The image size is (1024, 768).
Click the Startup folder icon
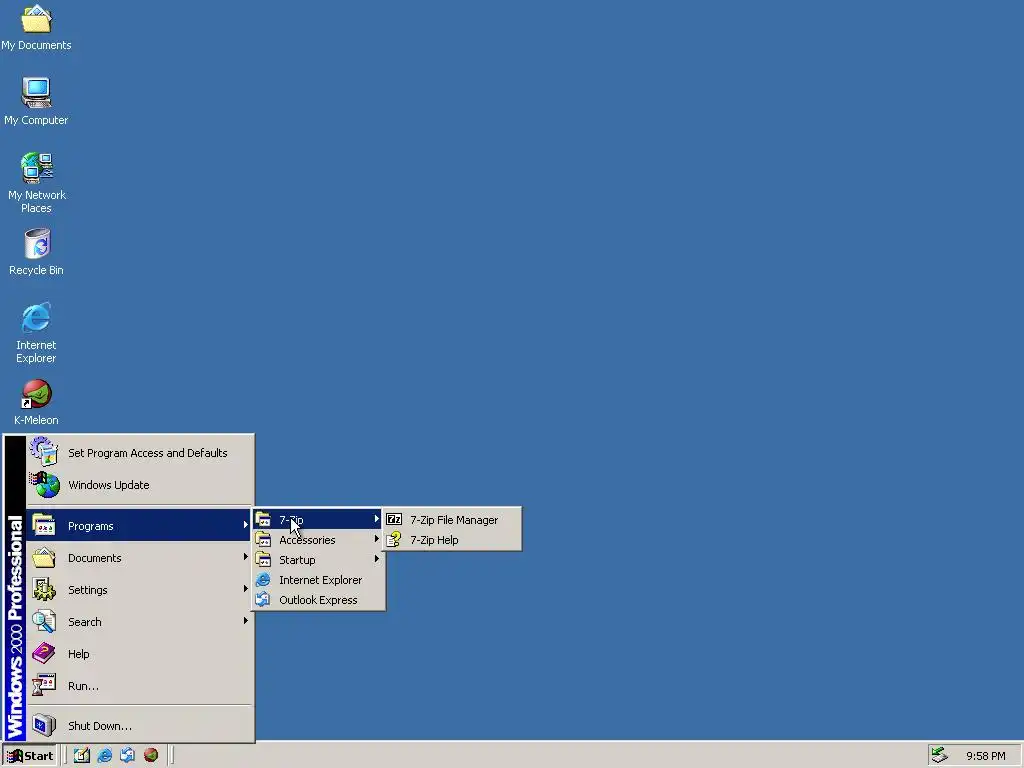pyautogui.click(x=263, y=560)
